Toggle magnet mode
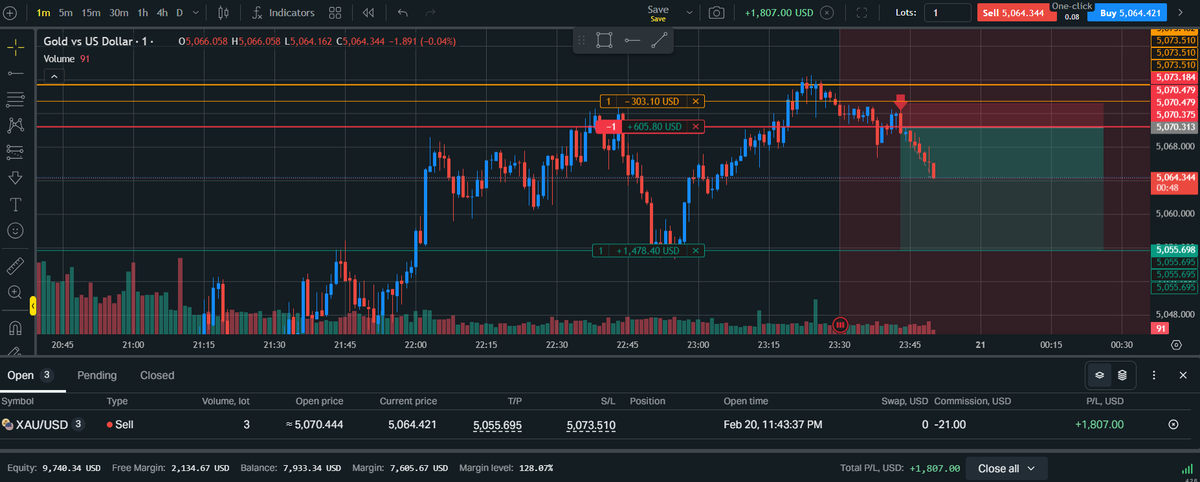Screen dimensions: 1200x482 15,328
